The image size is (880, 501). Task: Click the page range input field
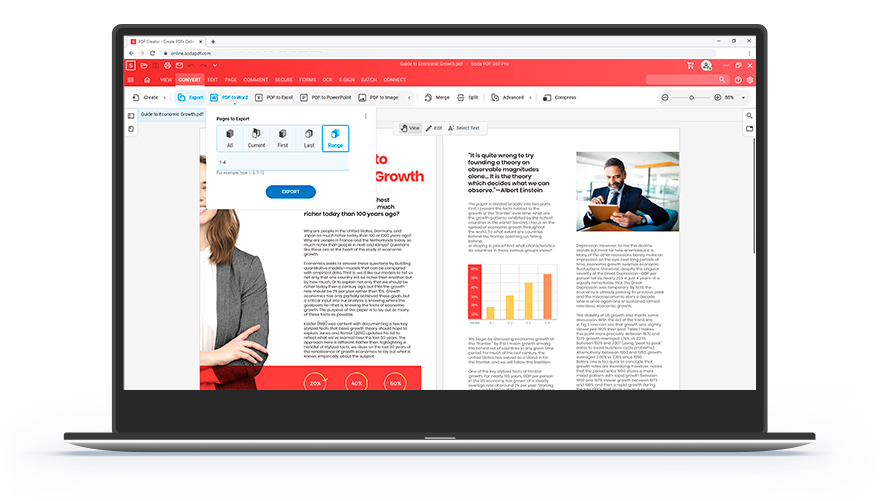point(283,161)
